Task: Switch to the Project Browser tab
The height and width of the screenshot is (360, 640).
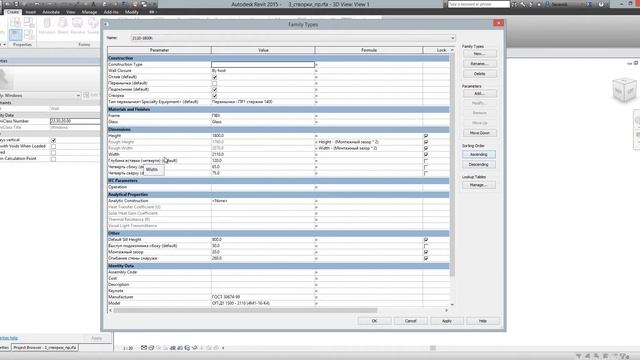Action: (x=45, y=348)
